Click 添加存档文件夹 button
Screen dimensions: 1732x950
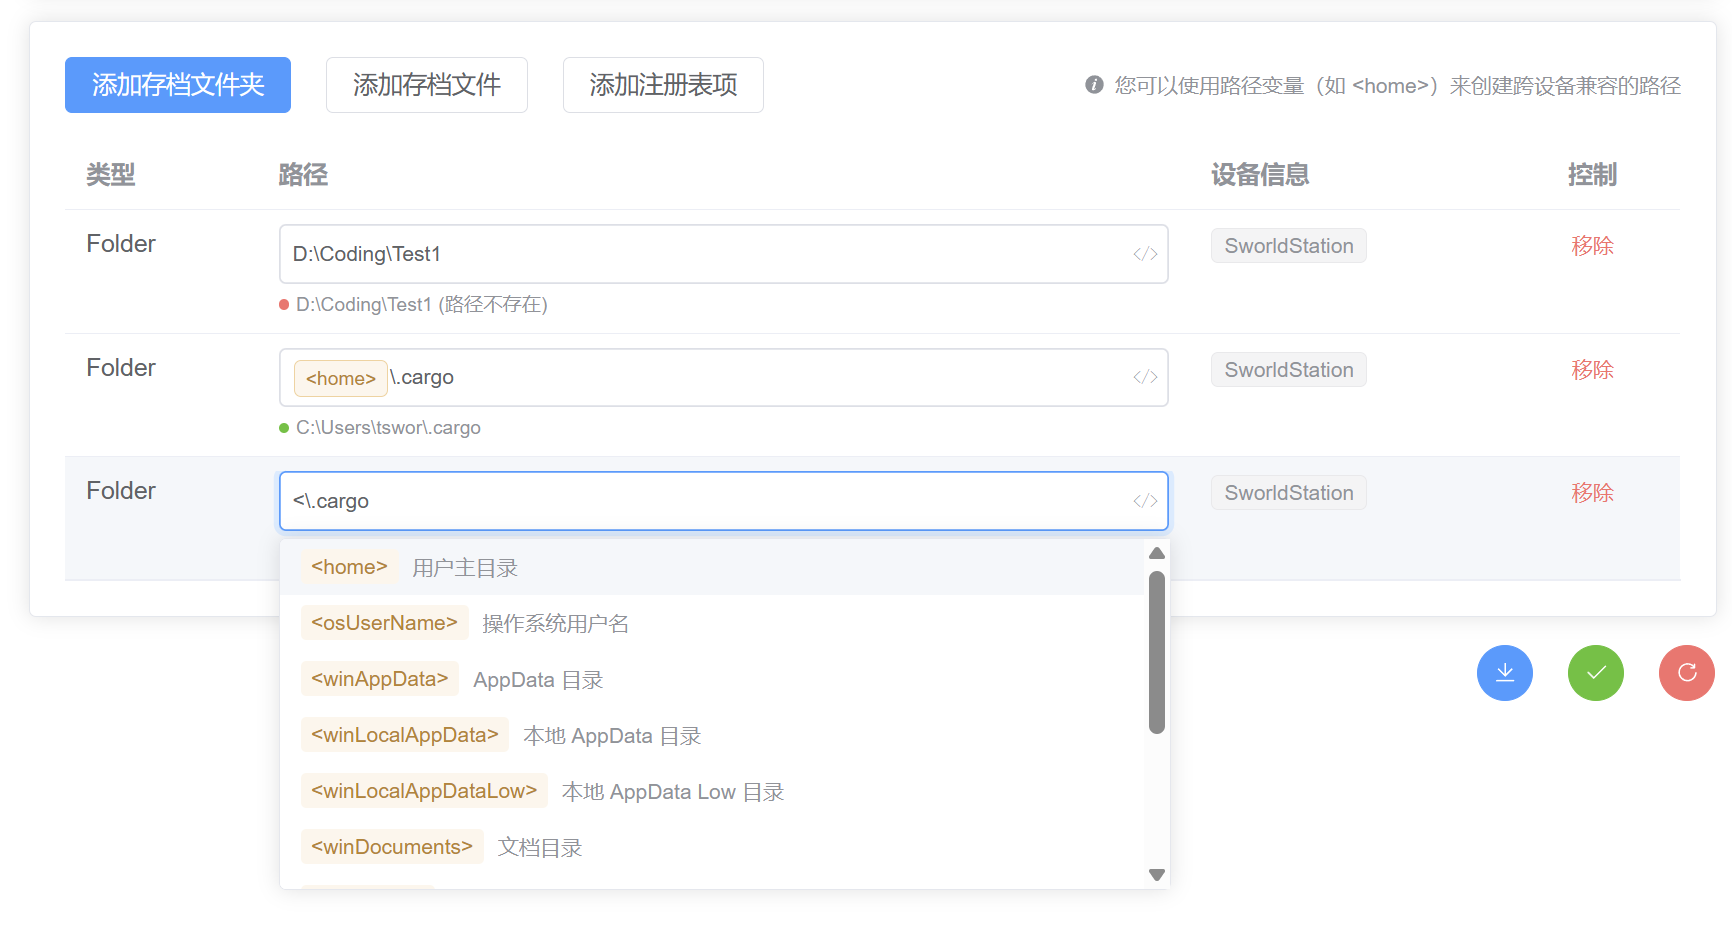(178, 85)
